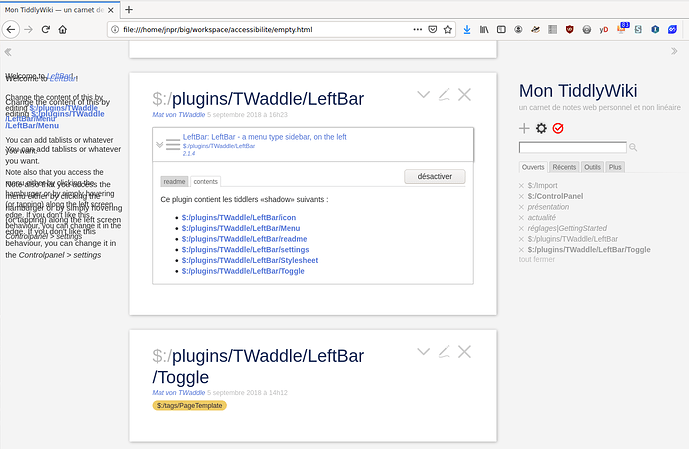Open control panel gear icon

(541, 128)
